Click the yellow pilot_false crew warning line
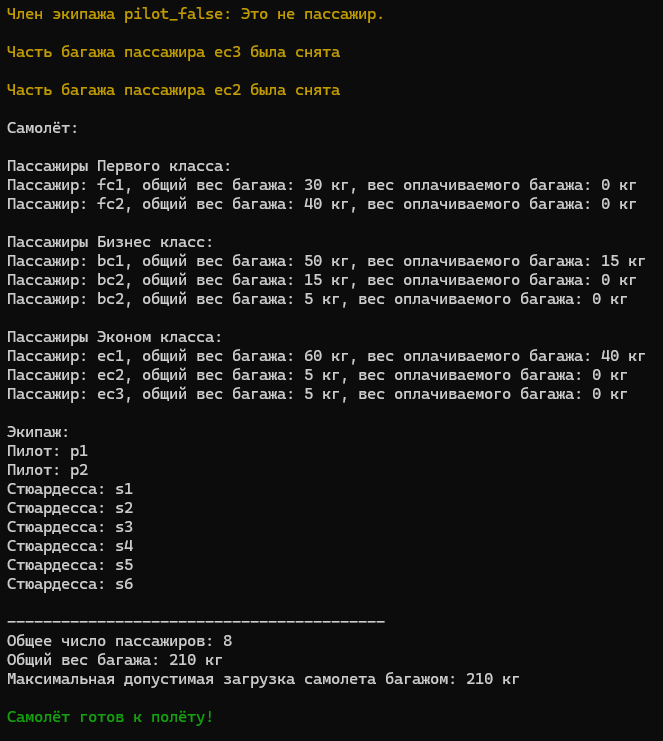The image size is (663, 741). 195,14
